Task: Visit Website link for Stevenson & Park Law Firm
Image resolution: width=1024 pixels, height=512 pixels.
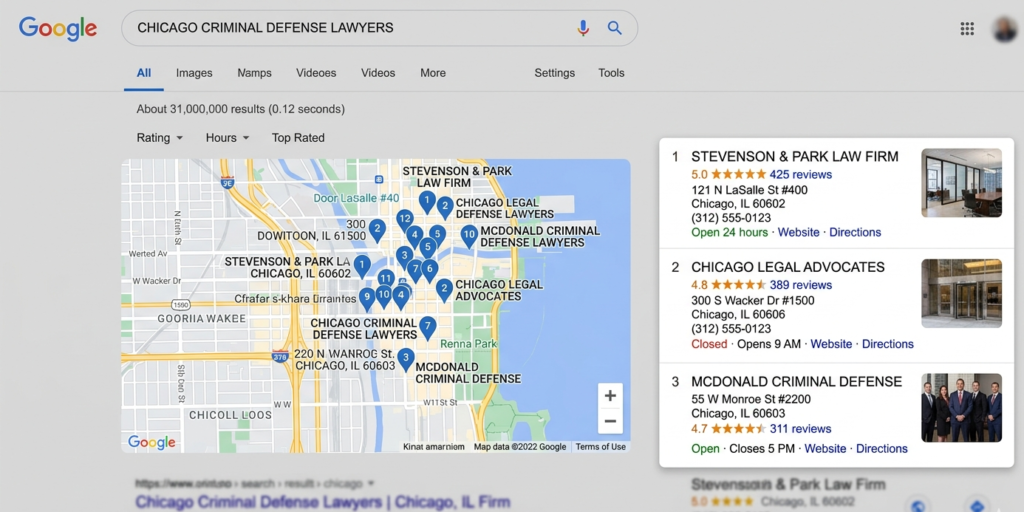Action: [798, 232]
